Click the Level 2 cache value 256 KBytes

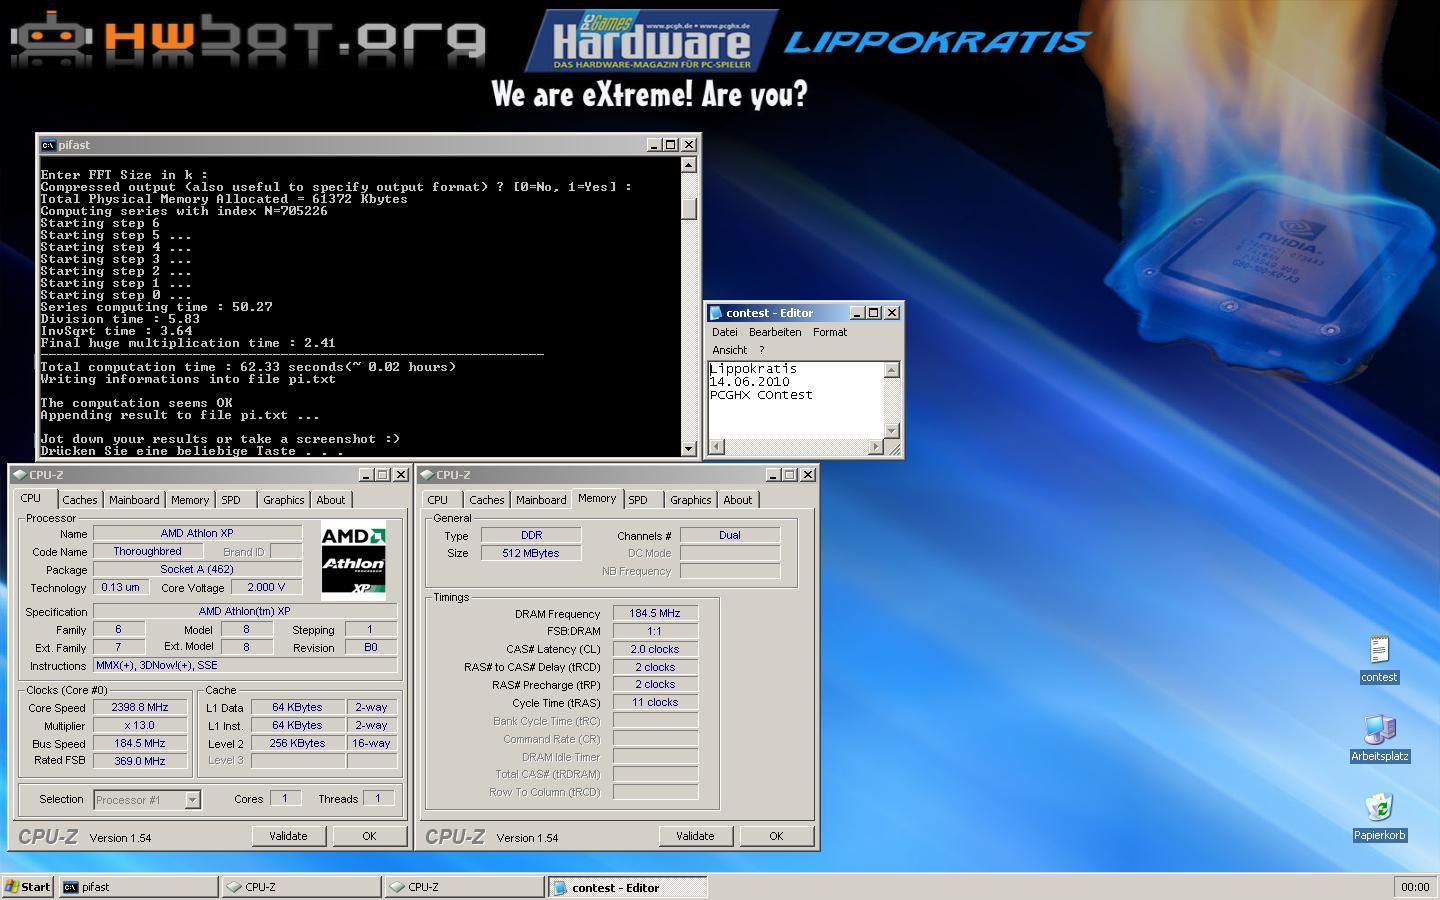(x=298, y=743)
